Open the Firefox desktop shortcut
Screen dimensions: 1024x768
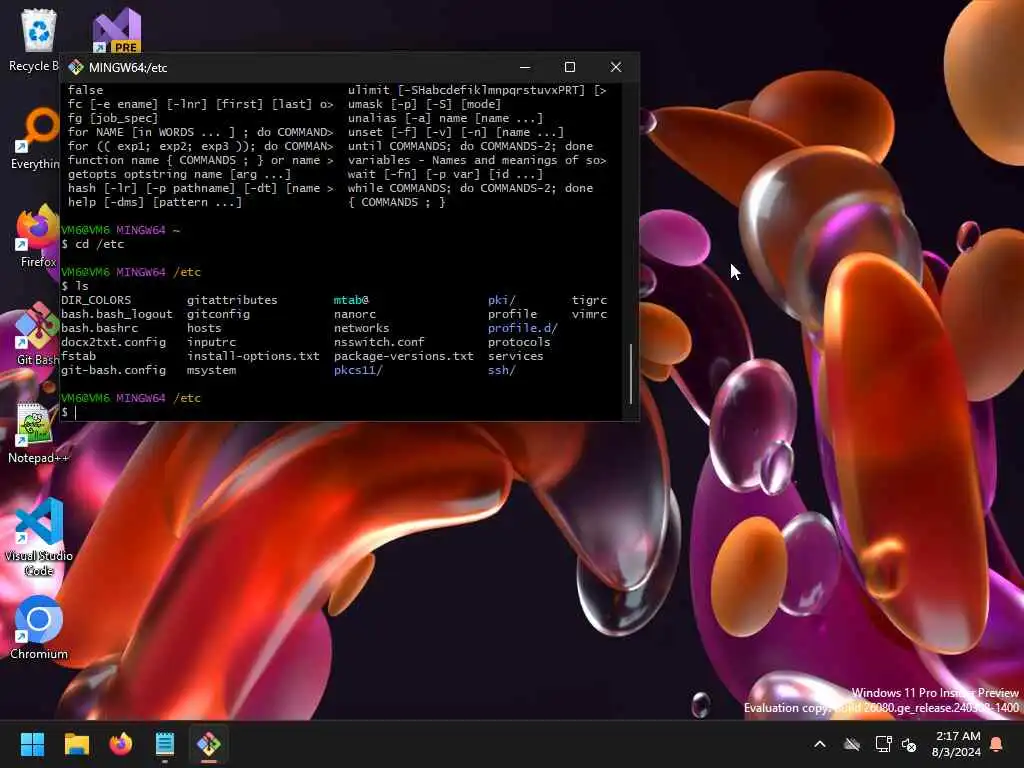pyautogui.click(x=37, y=236)
